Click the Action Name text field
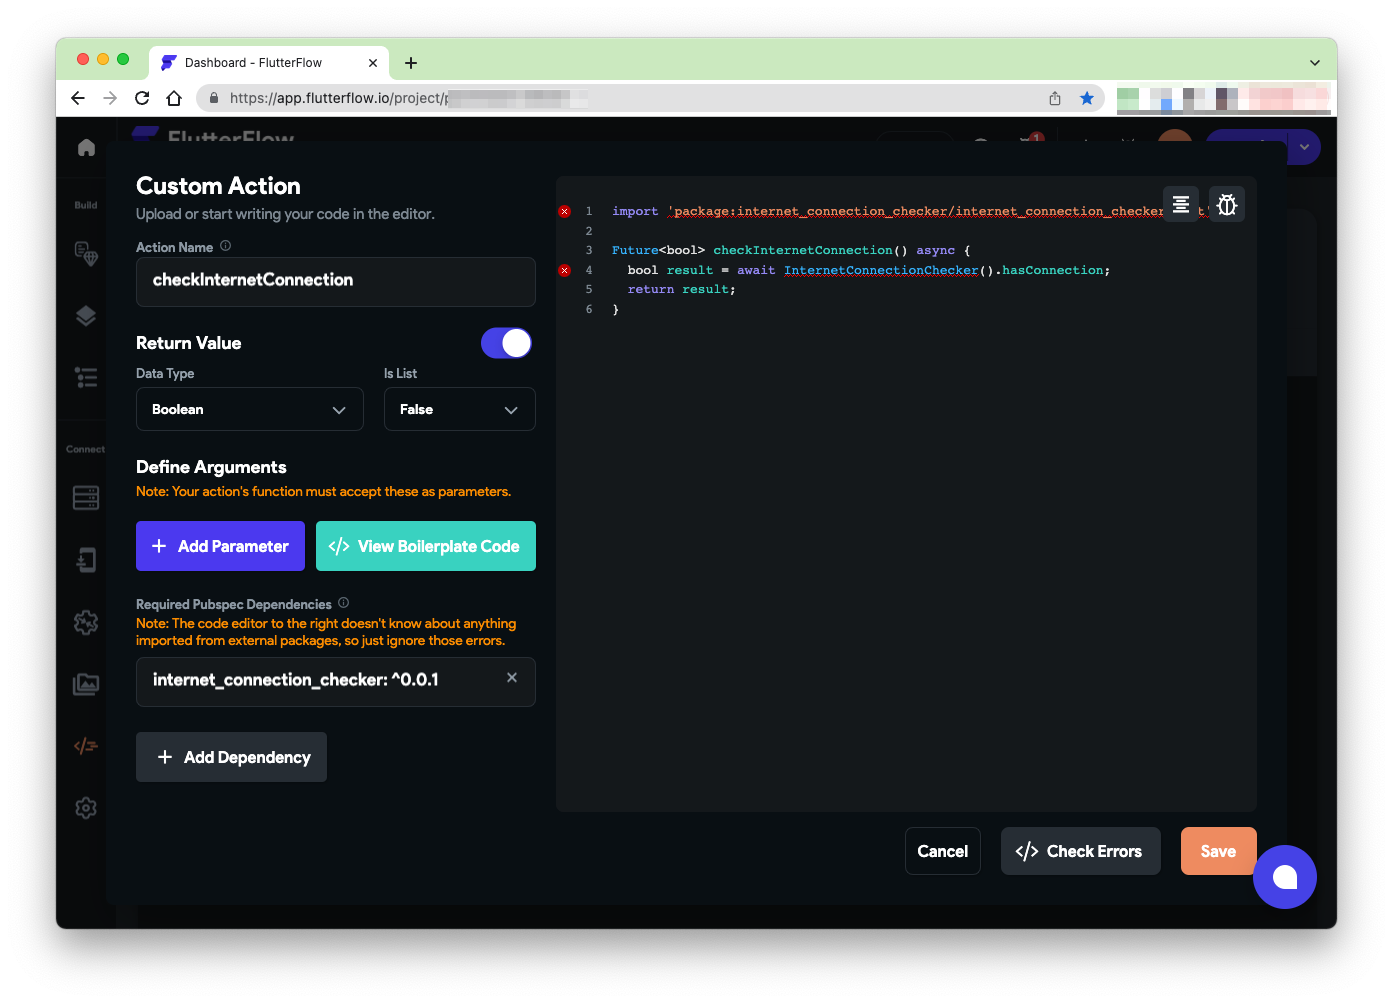 click(x=335, y=281)
